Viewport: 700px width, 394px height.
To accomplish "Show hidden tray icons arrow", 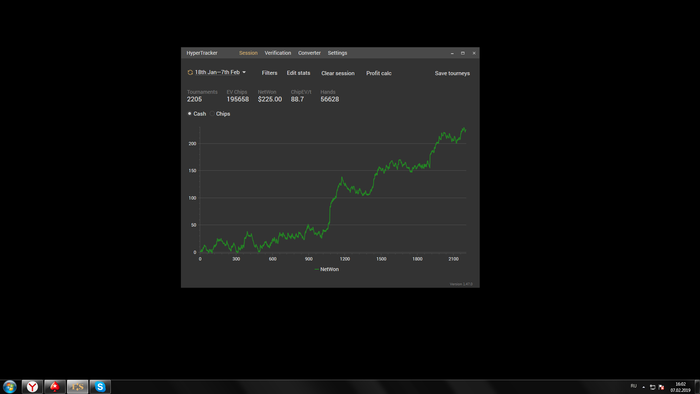I will 644,387.
